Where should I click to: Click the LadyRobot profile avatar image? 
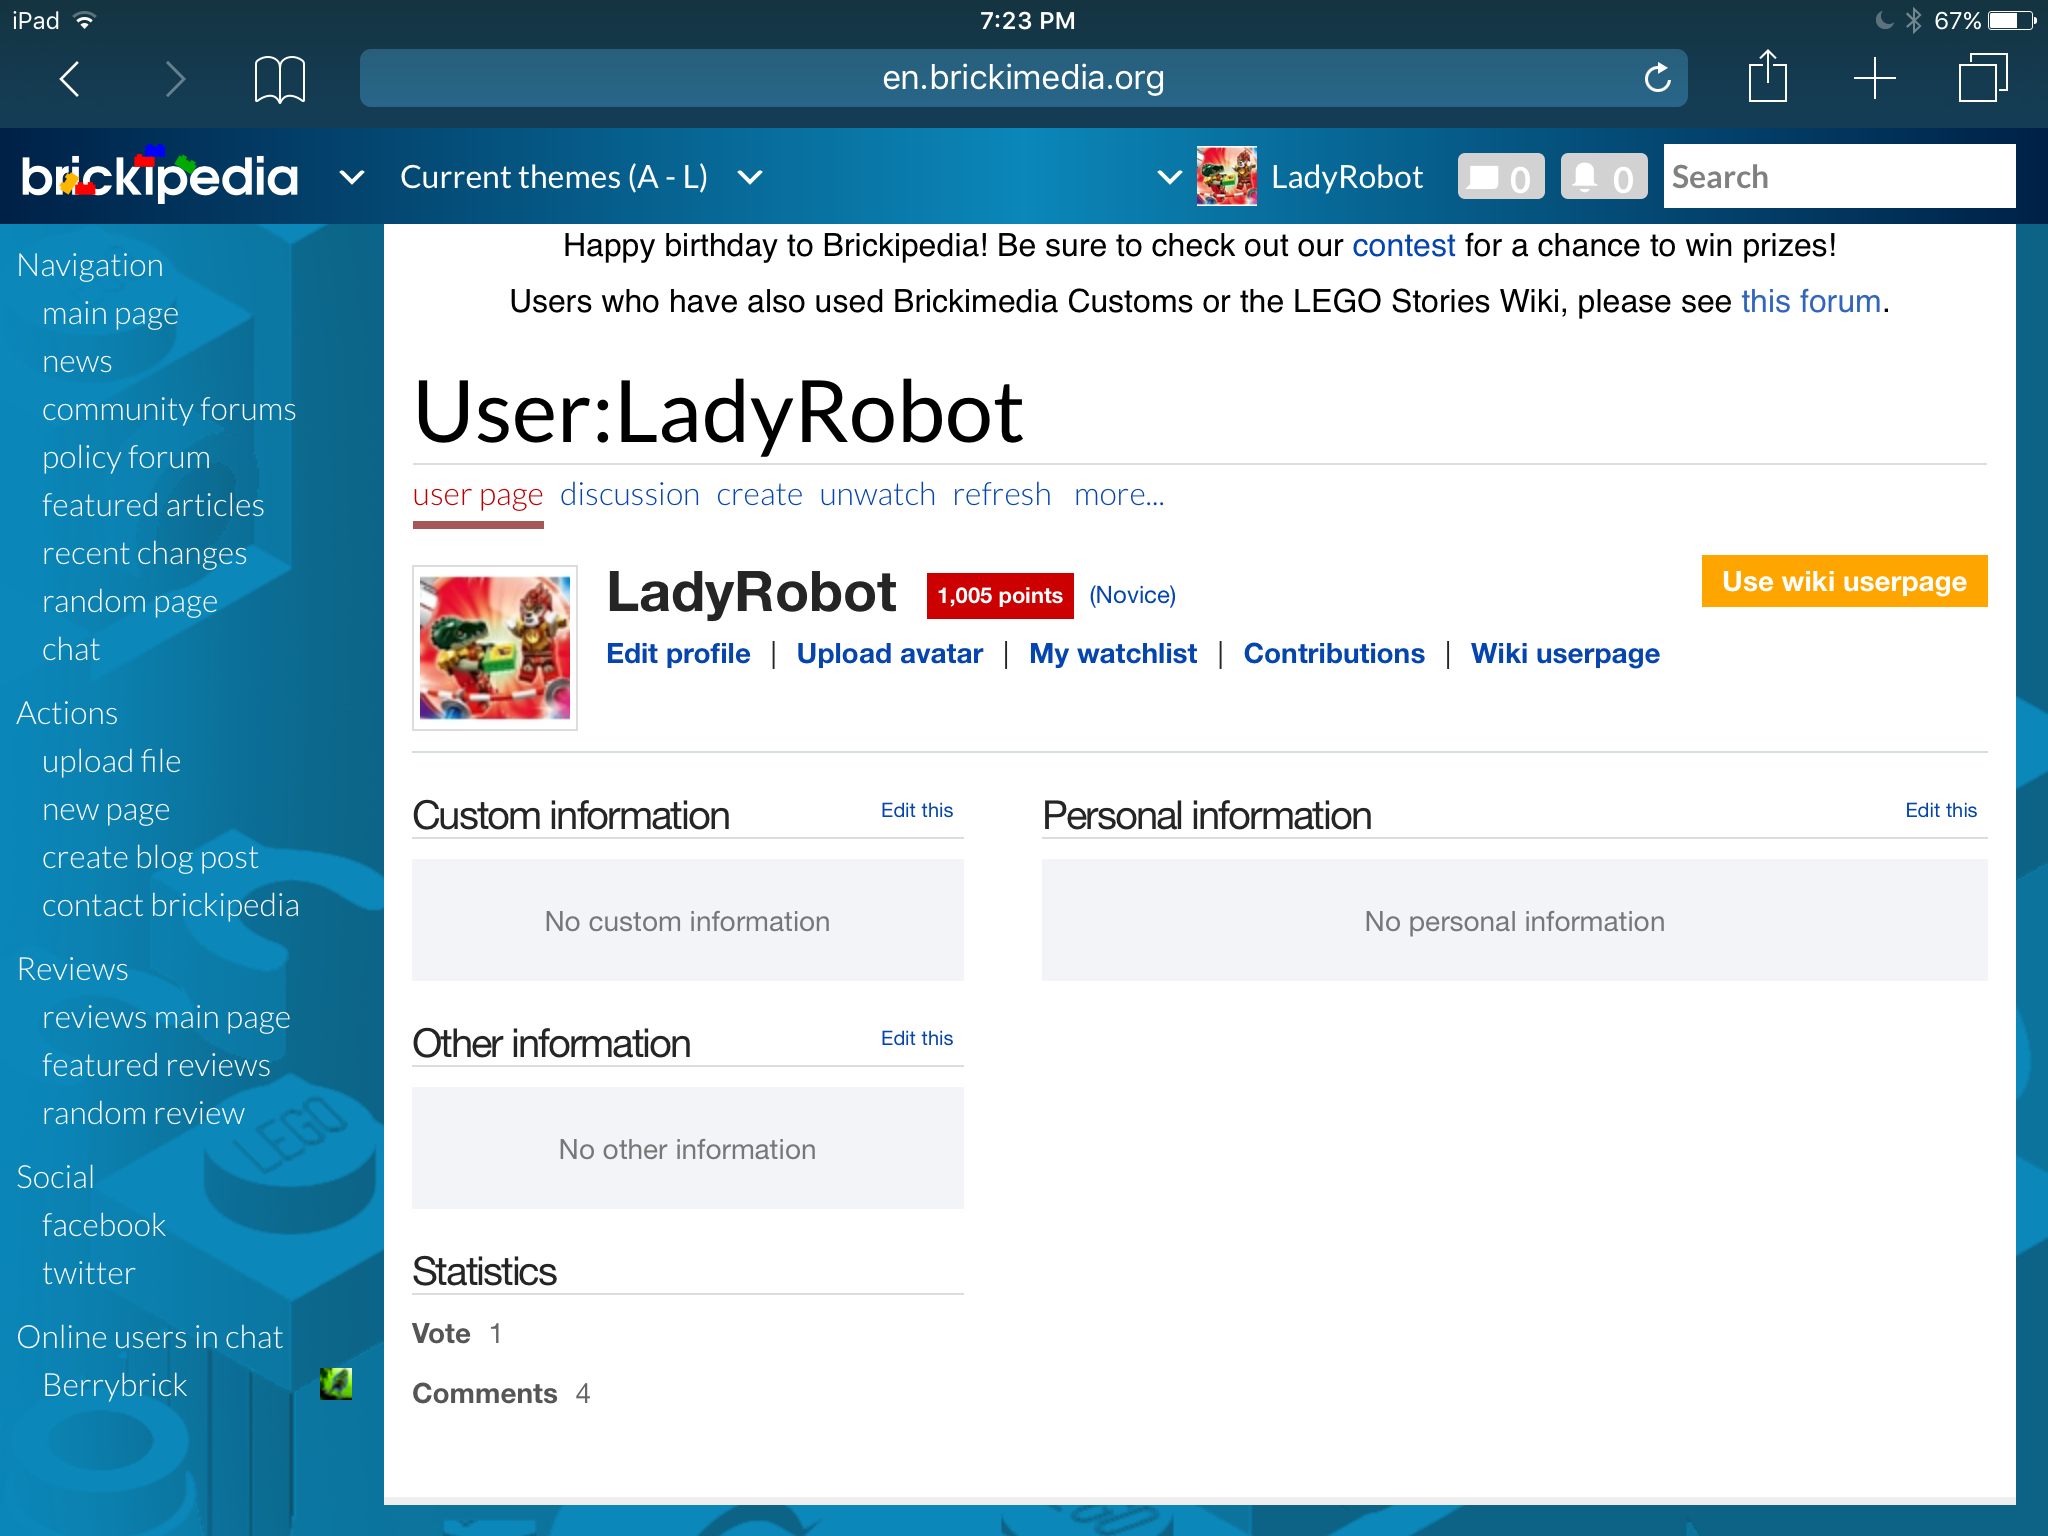[x=495, y=648]
